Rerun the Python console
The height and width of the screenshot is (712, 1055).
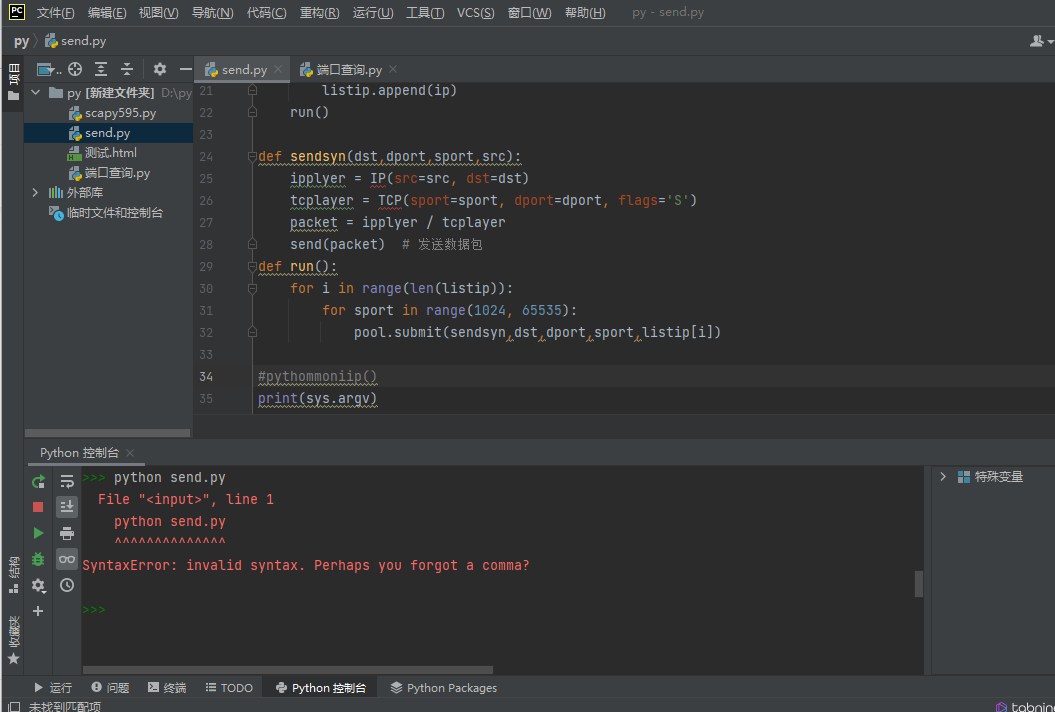point(38,481)
